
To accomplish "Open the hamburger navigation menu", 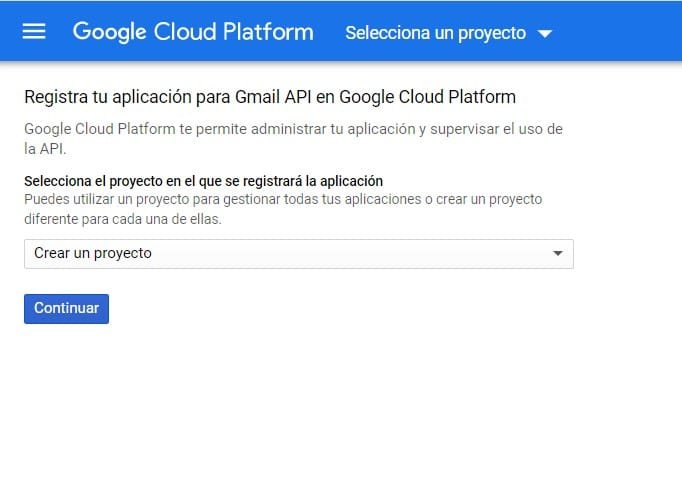I will (34, 31).
